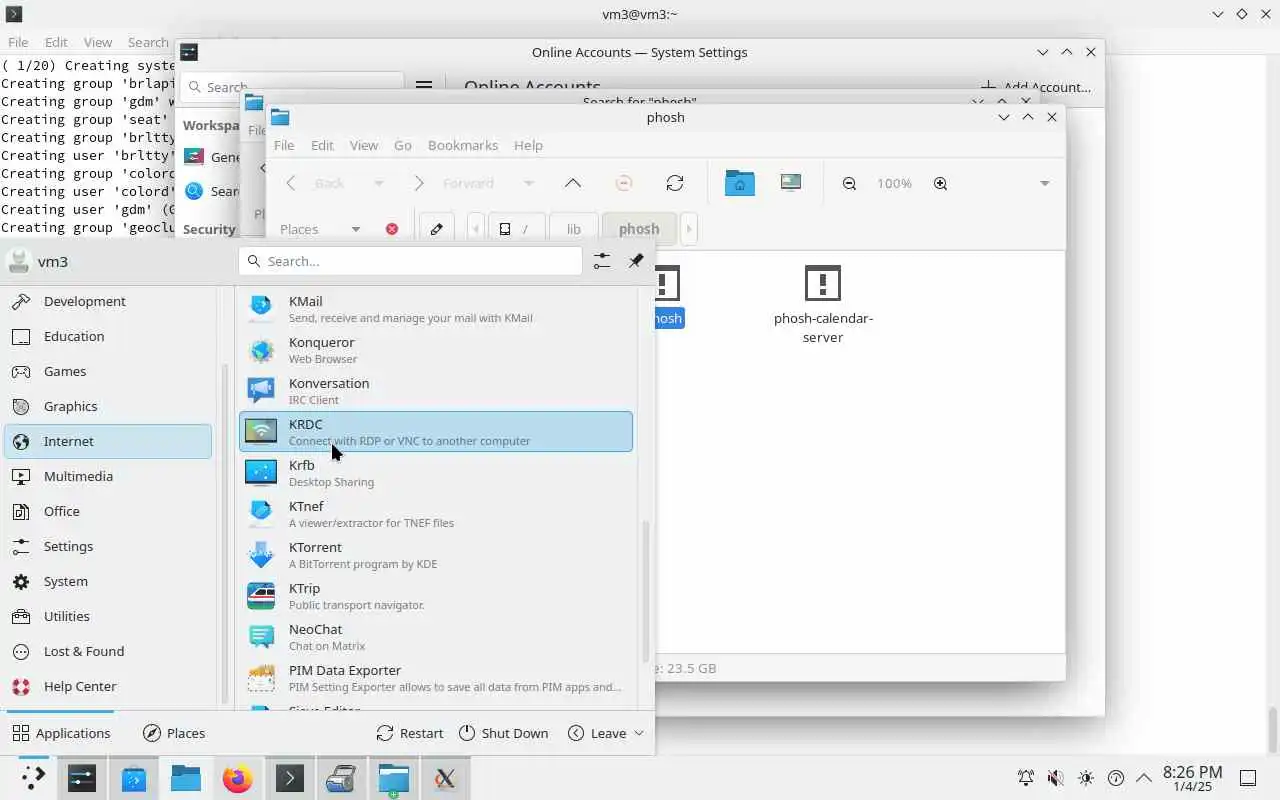Adjust brightness from system tray icon
This screenshot has width=1280, height=800.
coord(1086,778)
